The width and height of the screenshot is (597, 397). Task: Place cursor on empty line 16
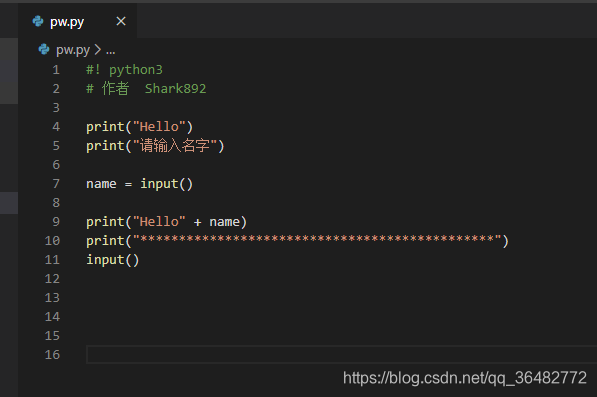coord(341,355)
